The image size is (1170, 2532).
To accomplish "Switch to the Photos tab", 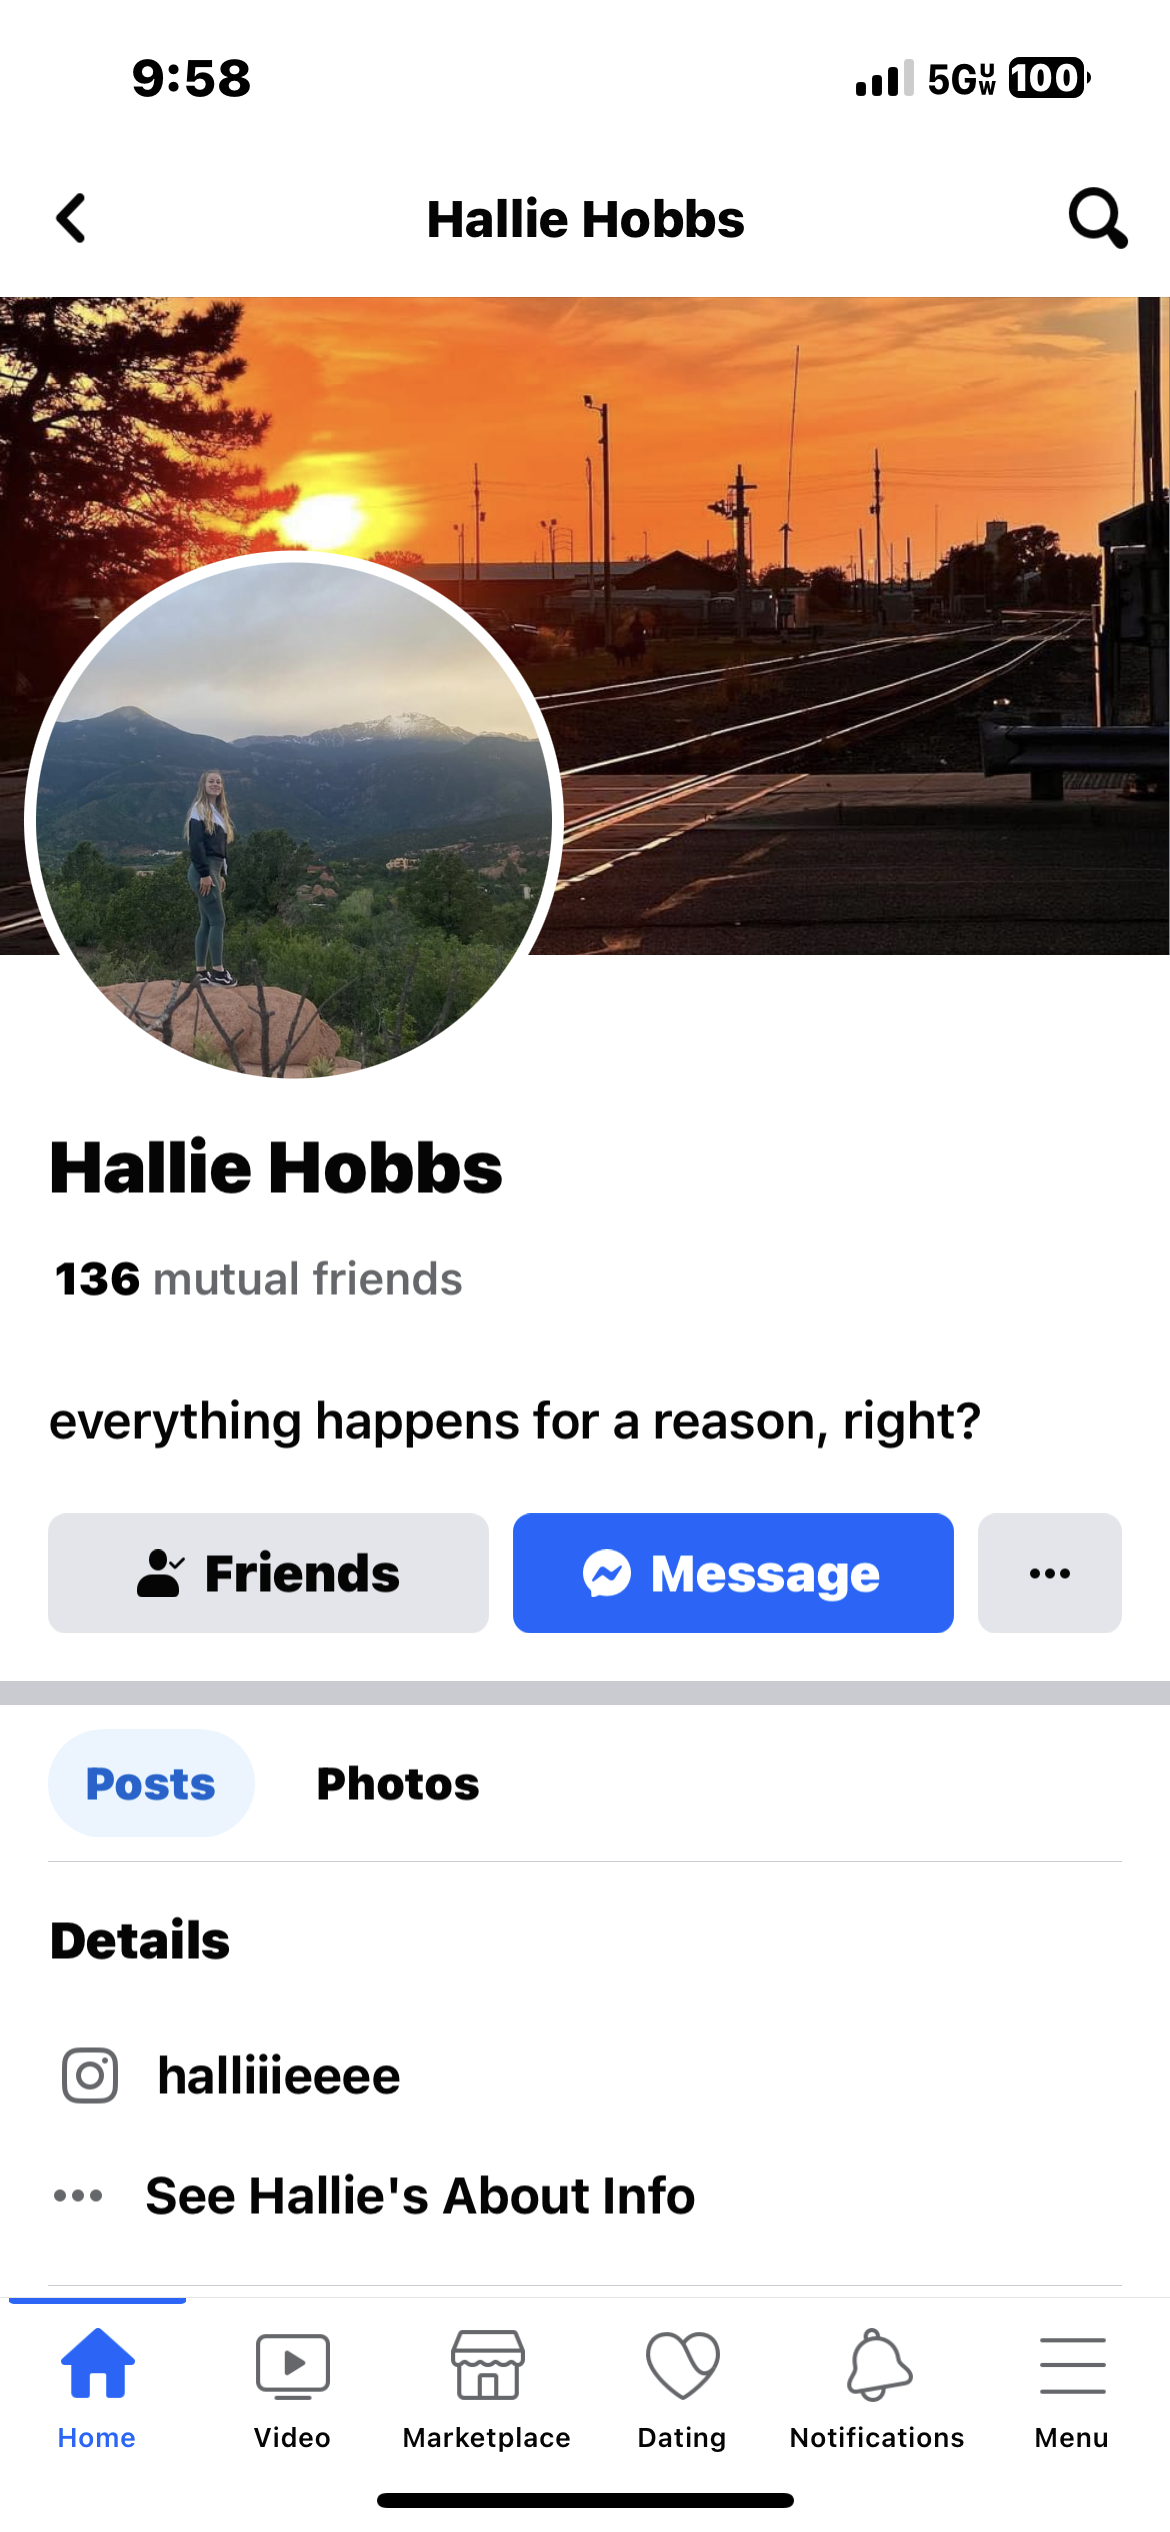I will click(x=398, y=1784).
